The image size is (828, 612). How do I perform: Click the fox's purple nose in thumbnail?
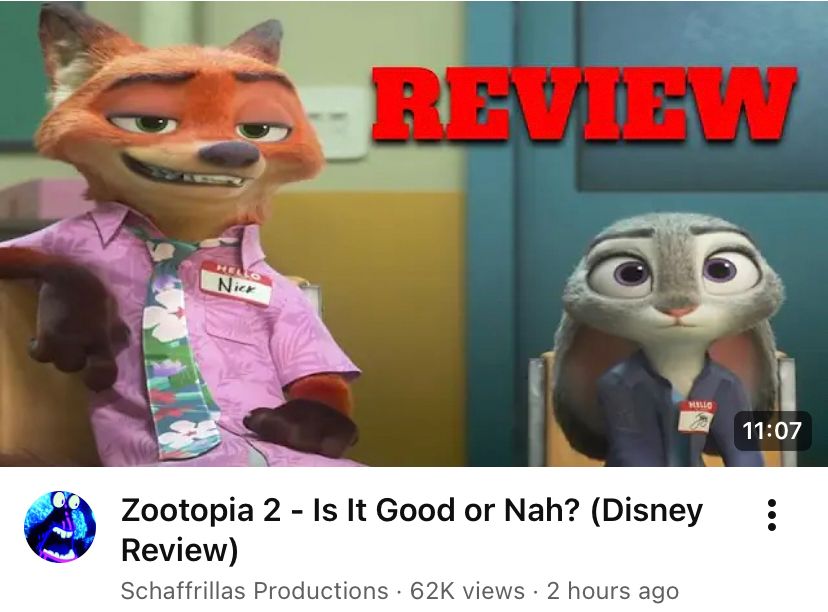[x=231, y=153]
